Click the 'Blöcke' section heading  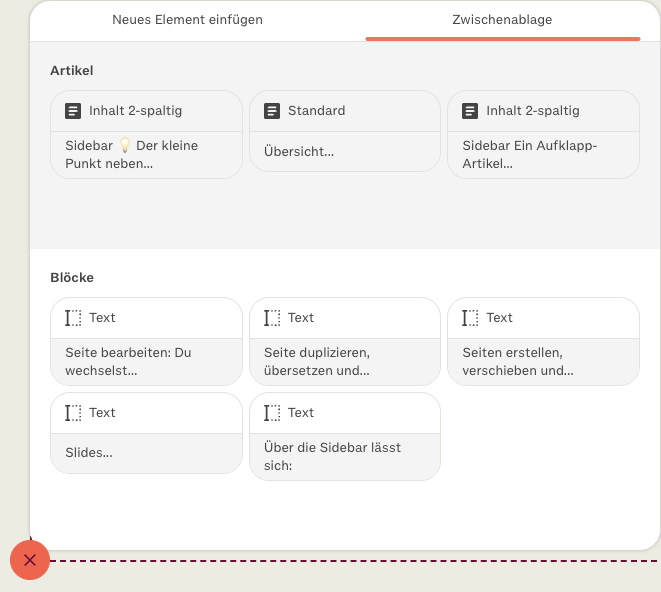[x=72, y=277]
